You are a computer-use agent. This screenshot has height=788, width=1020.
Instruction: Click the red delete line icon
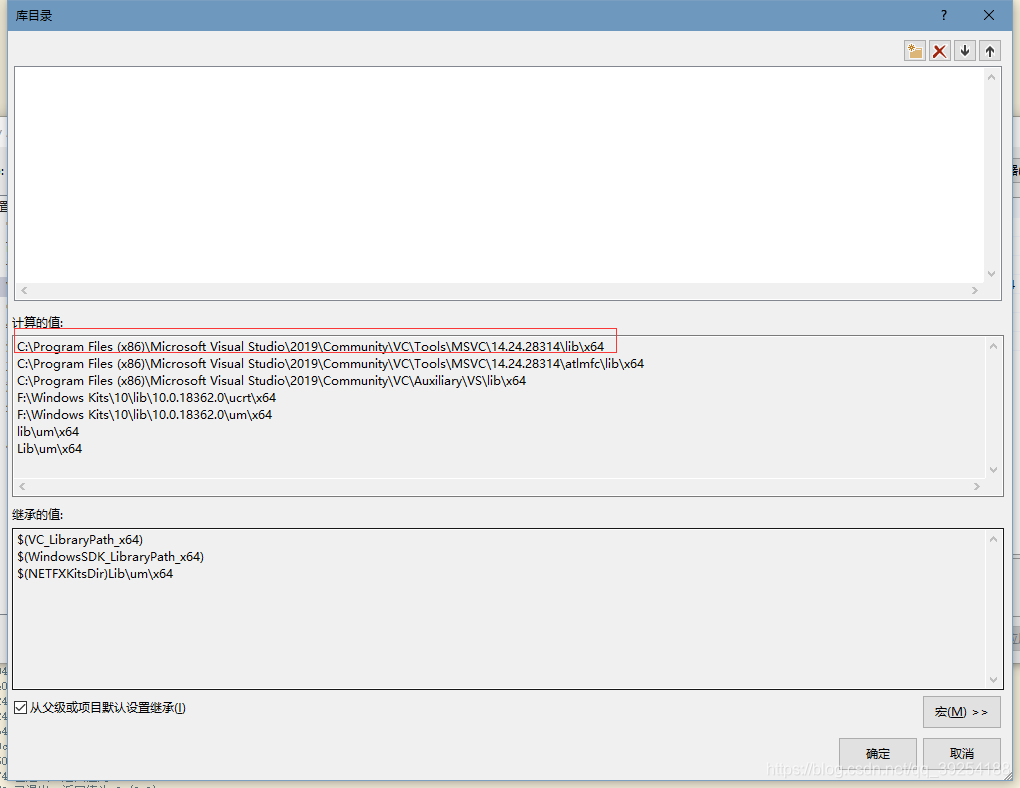(939, 51)
